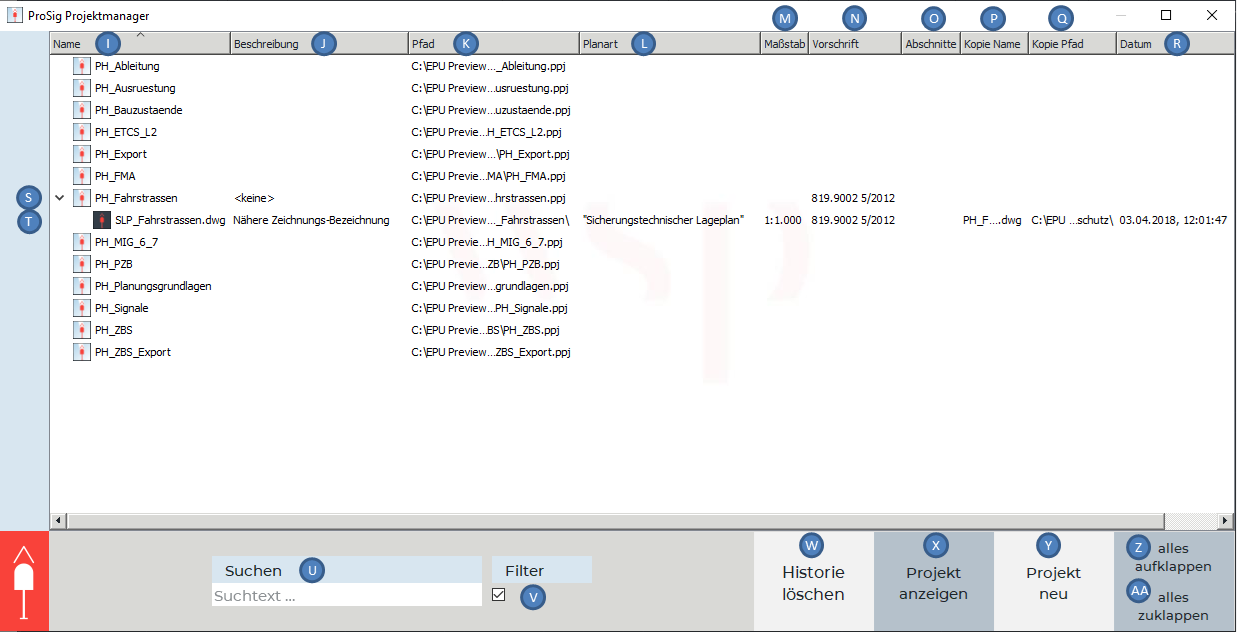Sort by the Name column header

coord(139,44)
